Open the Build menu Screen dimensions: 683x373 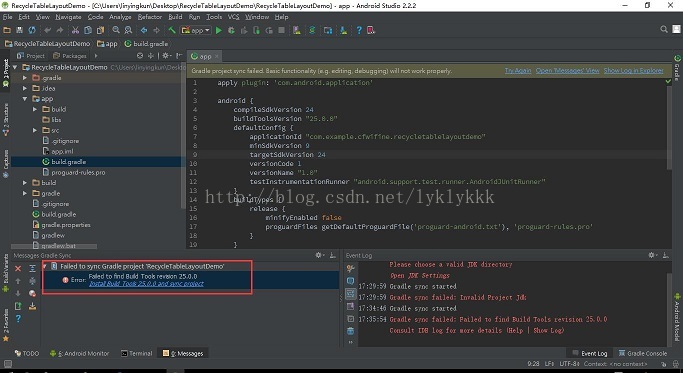pyautogui.click(x=175, y=17)
